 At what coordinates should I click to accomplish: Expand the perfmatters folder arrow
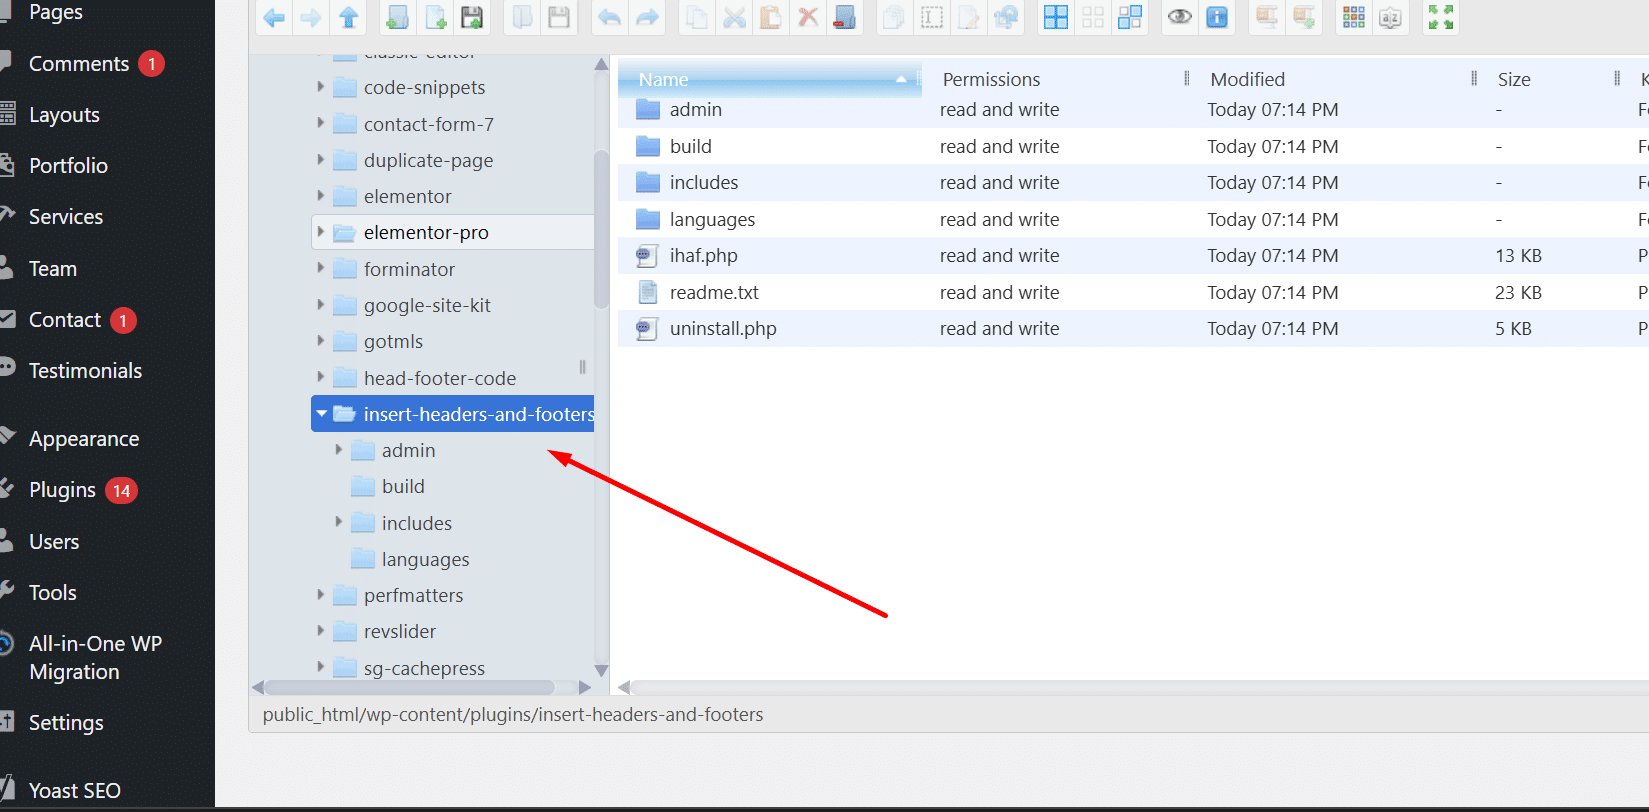(x=321, y=595)
